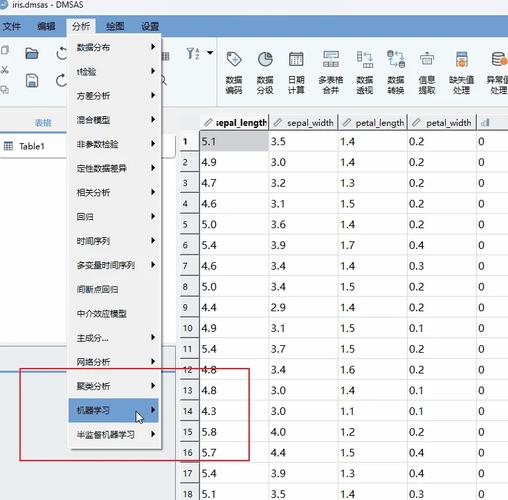Open the 缺失值处理 missing value tool

[462, 73]
